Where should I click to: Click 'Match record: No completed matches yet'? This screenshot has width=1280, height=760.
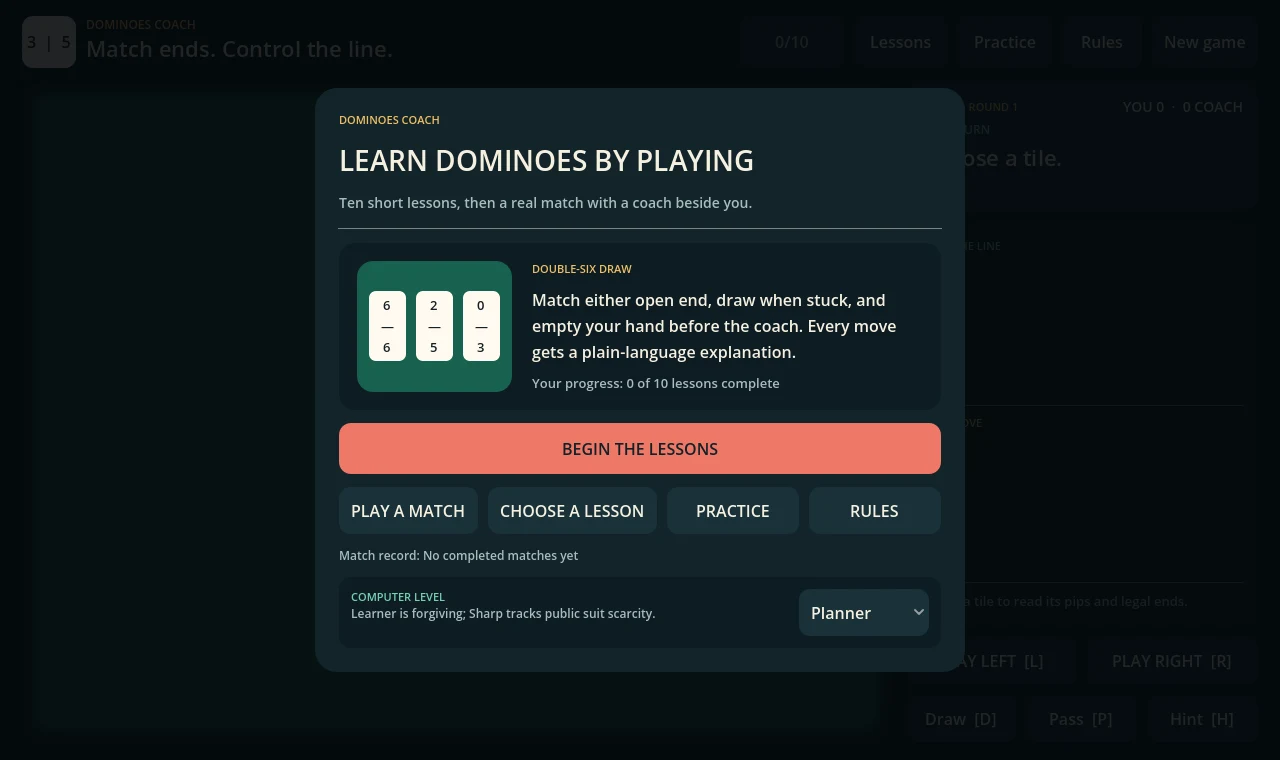[x=458, y=555]
